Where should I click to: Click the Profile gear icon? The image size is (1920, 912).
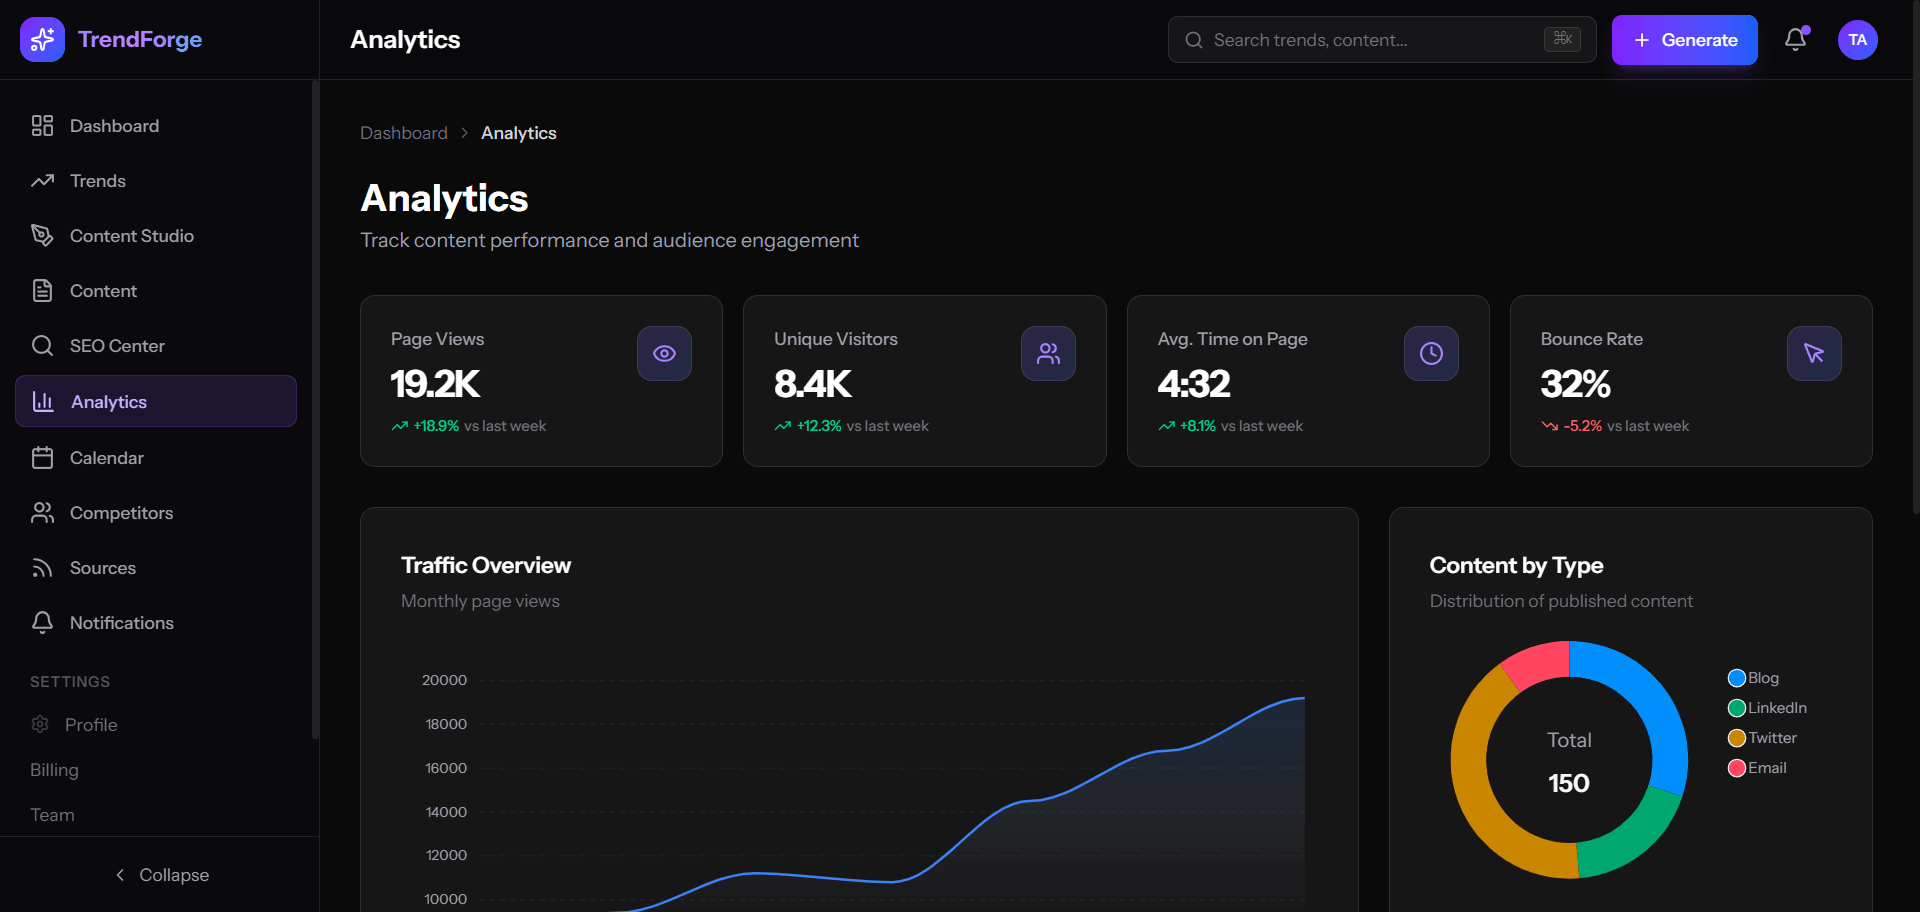coord(40,724)
